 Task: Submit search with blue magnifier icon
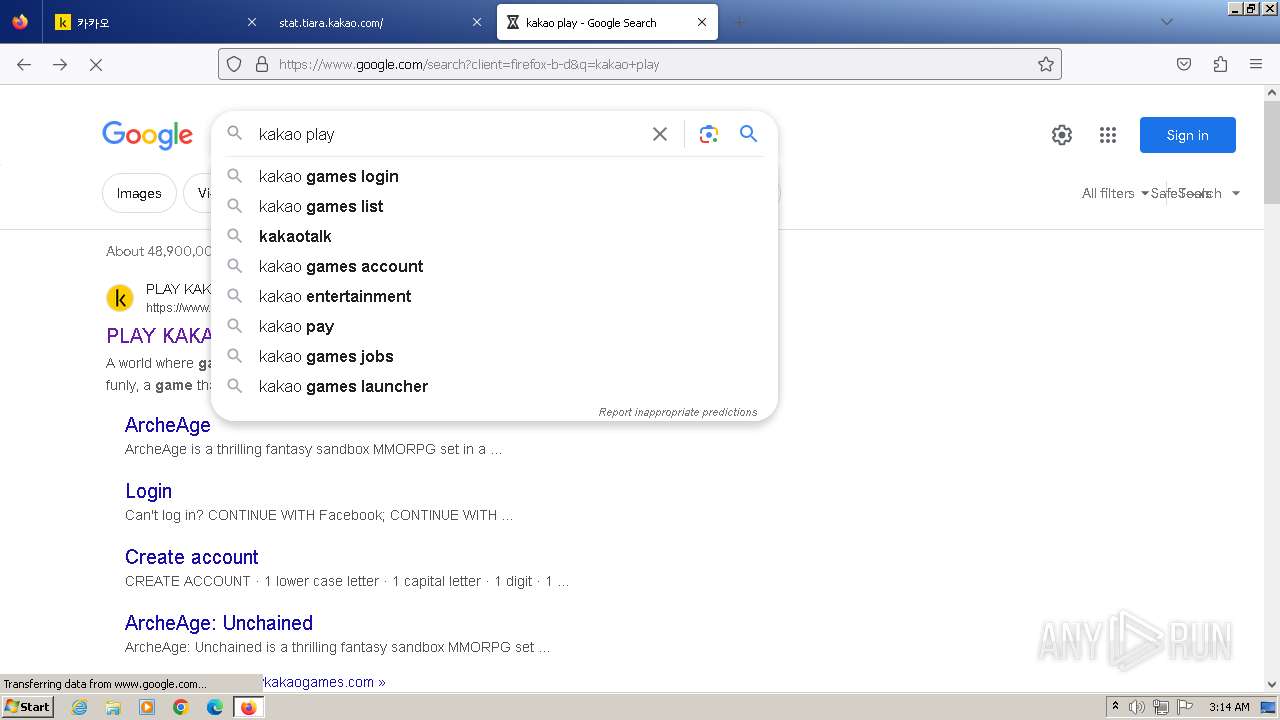[749, 134]
